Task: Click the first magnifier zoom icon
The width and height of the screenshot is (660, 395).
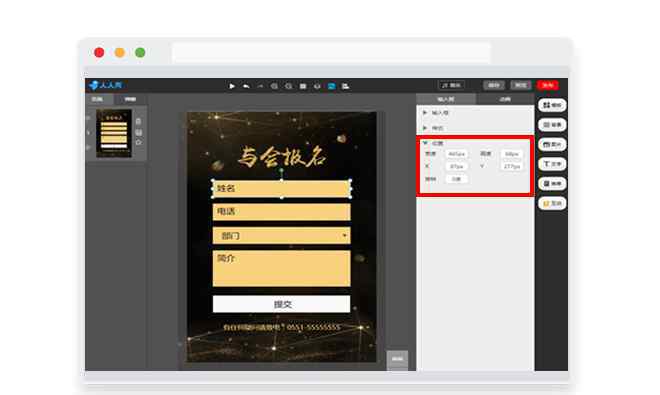Action: (274, 86)
